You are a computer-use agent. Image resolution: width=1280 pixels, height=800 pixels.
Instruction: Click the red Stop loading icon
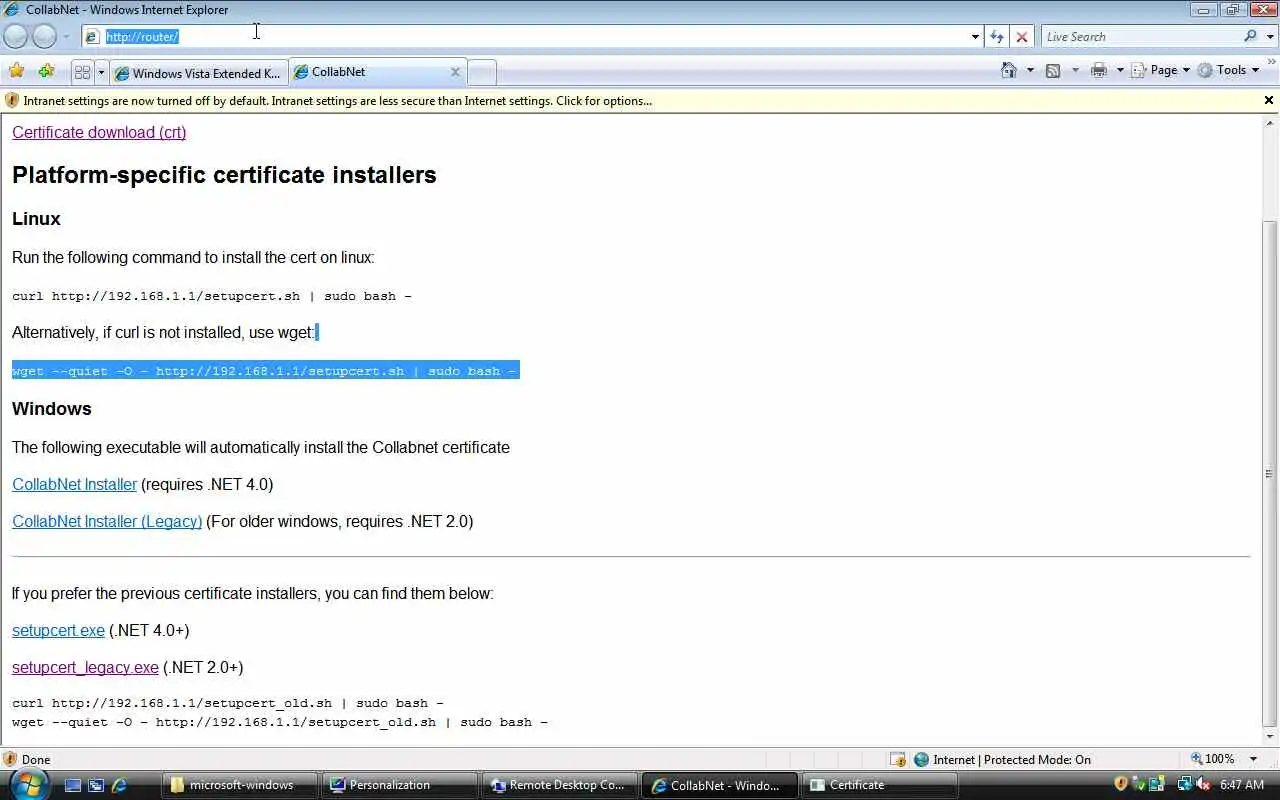coord(1022,37)
